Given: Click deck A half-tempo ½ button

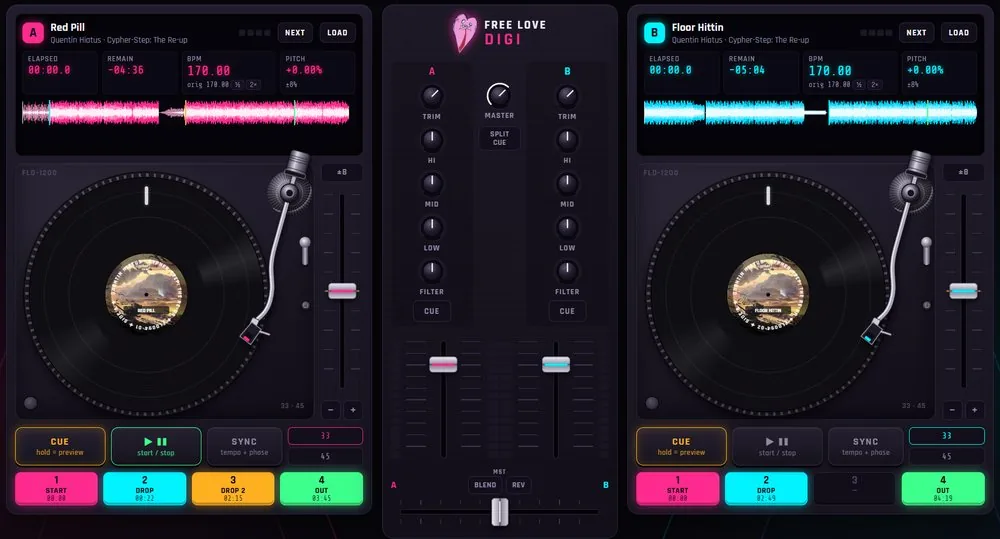Looking at the screenshot, I should [238, 84].
